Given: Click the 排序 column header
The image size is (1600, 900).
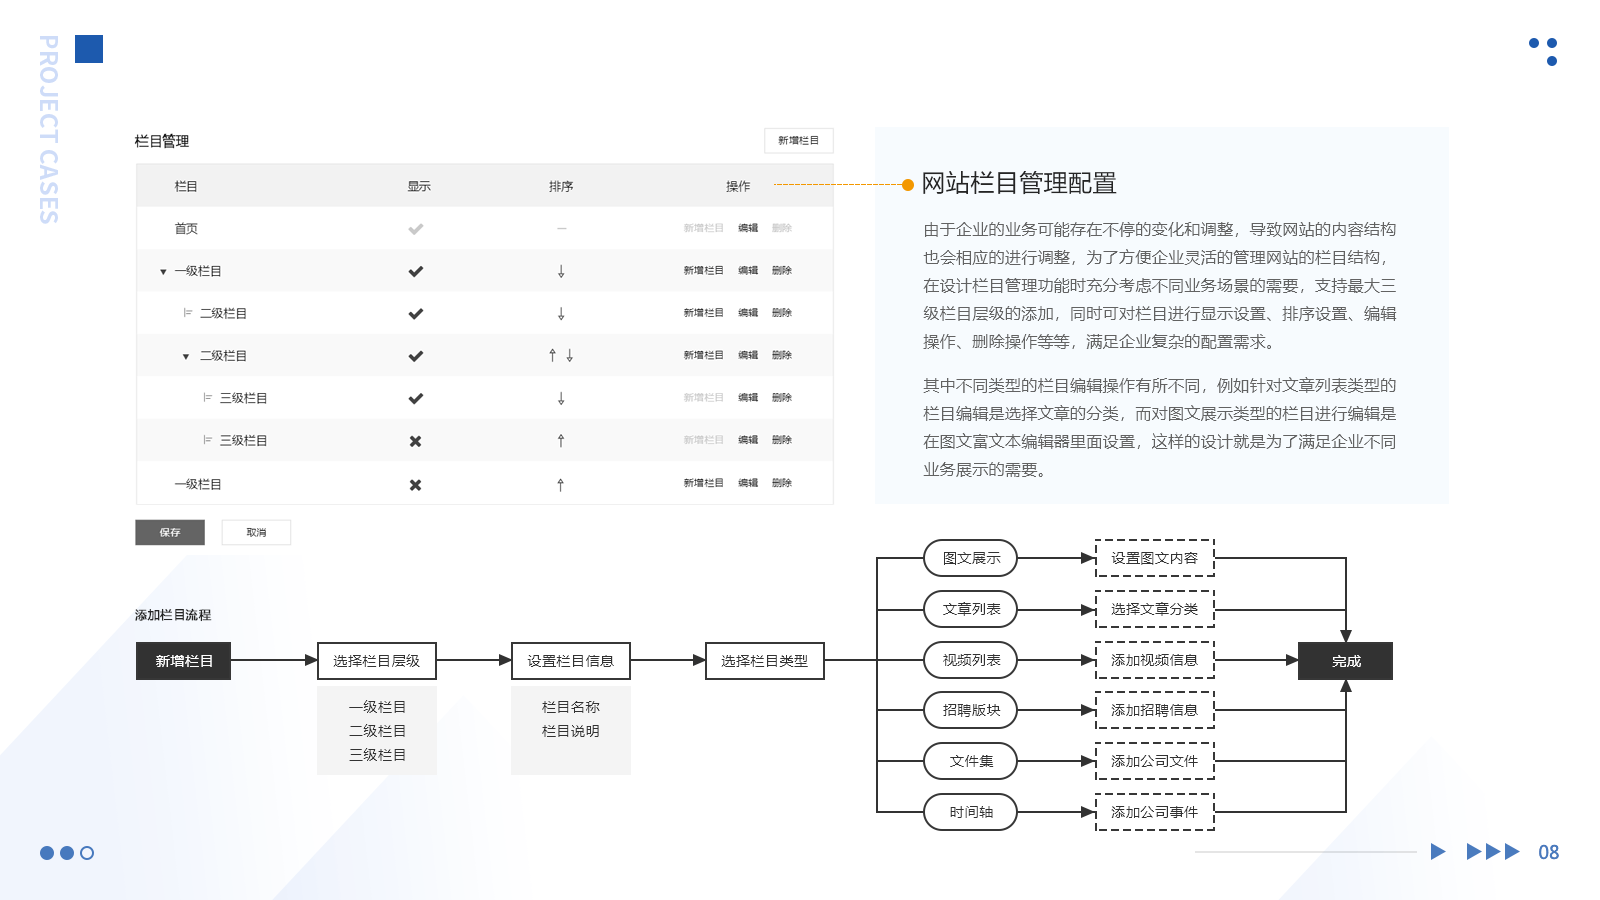Looking at the screenshot, I should coord(561,186).
